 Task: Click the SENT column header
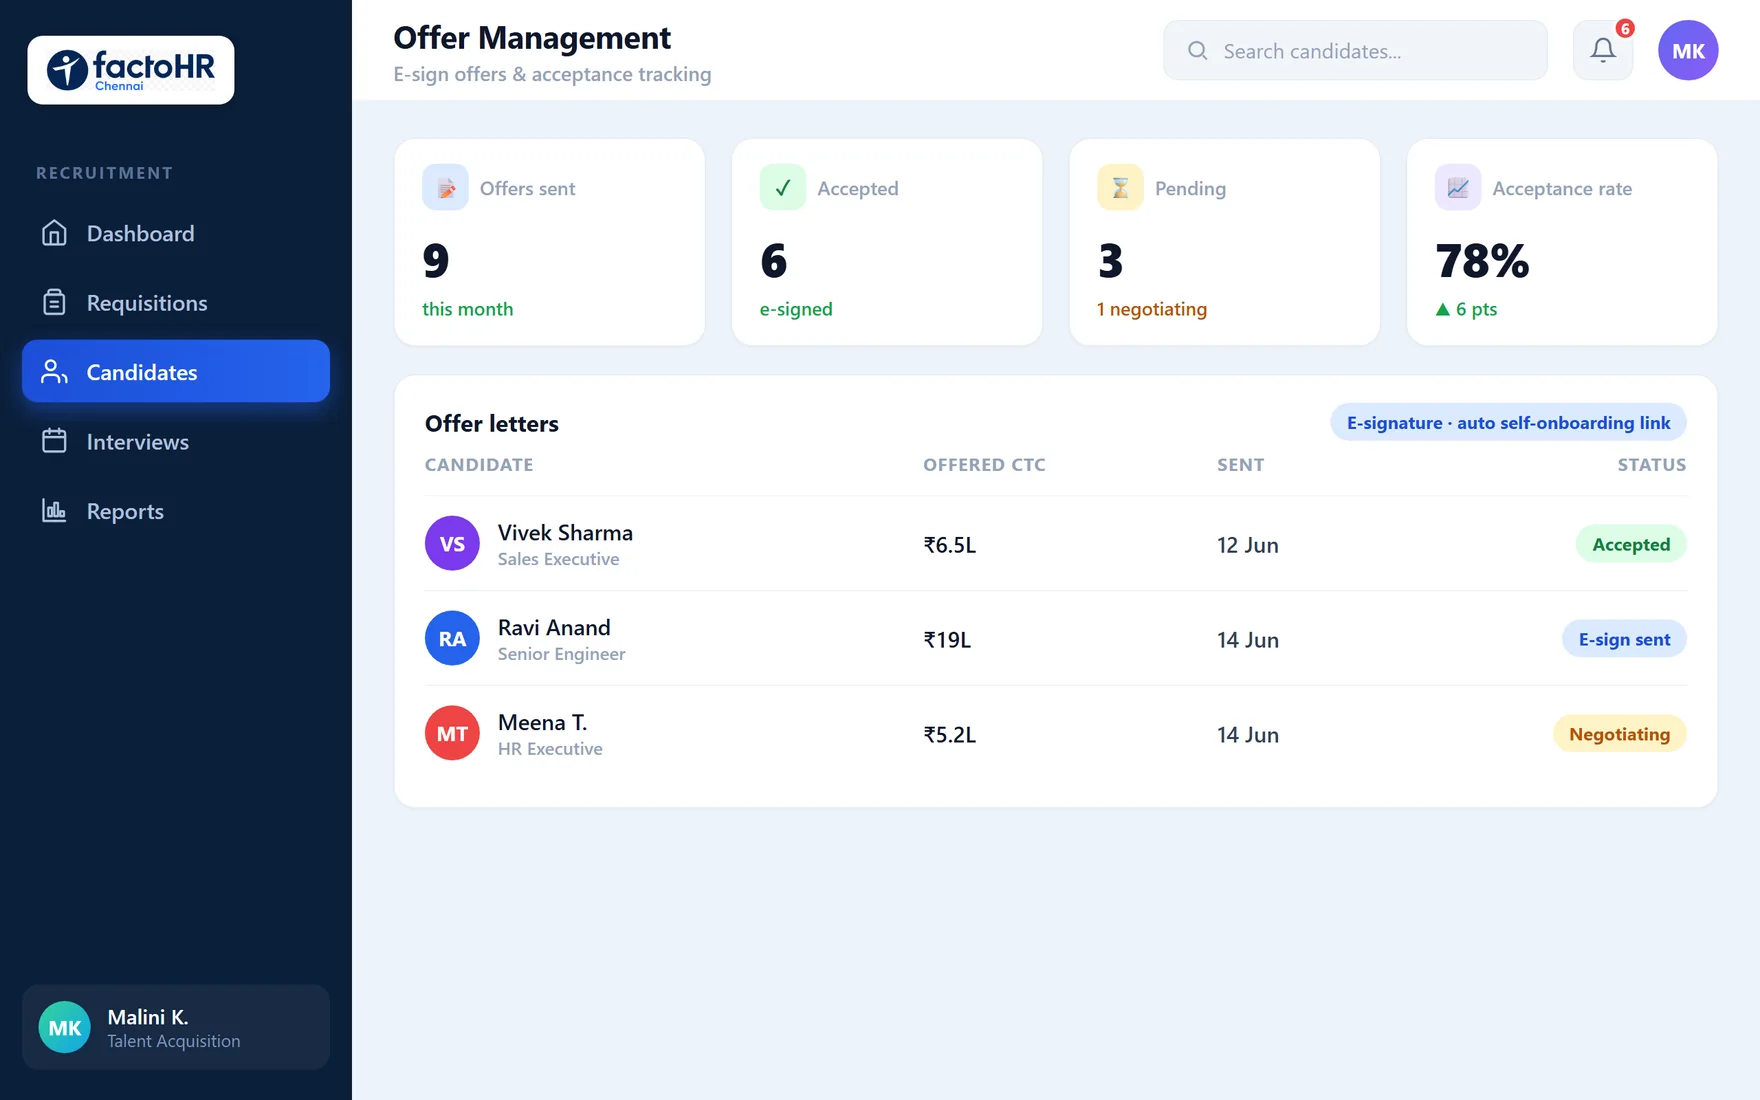click(1240, 465)
